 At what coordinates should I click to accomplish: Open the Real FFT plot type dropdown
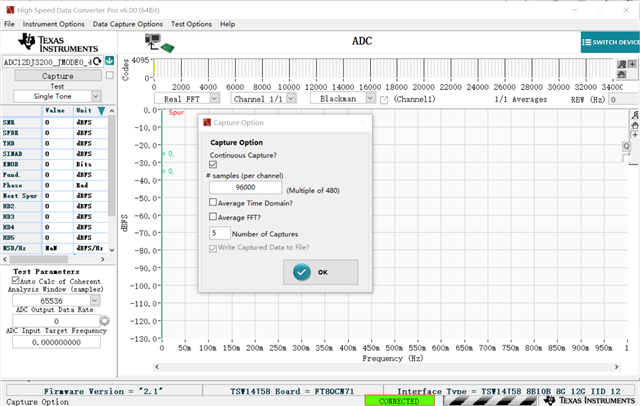(x=215, y=98)
